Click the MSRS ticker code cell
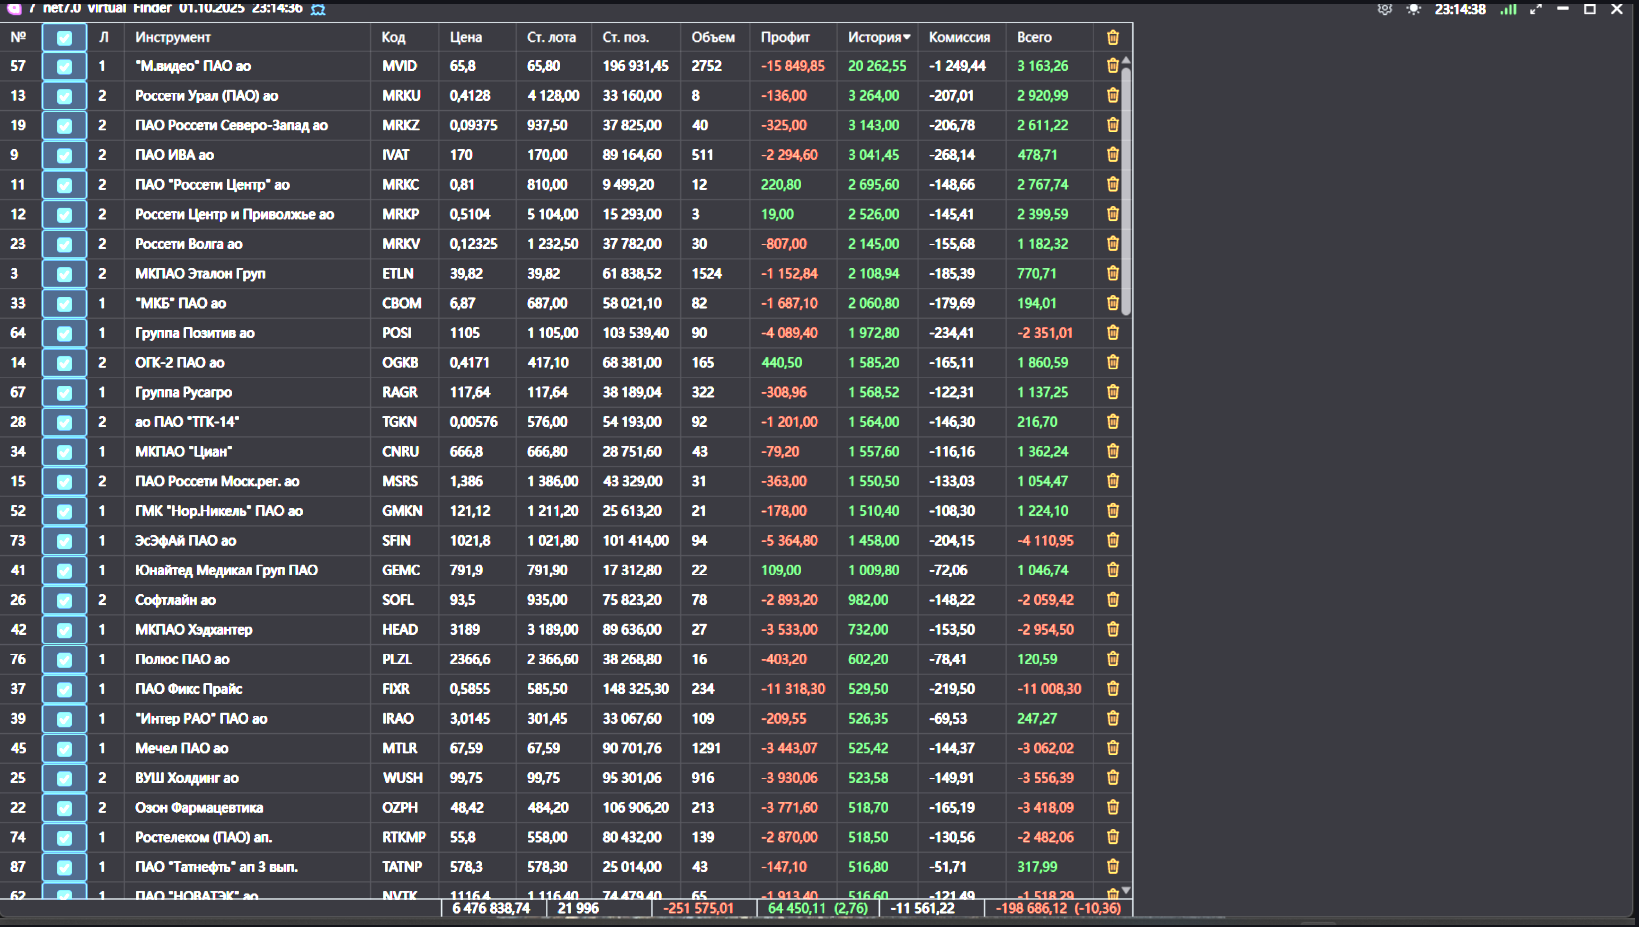 tap(400, 481)
